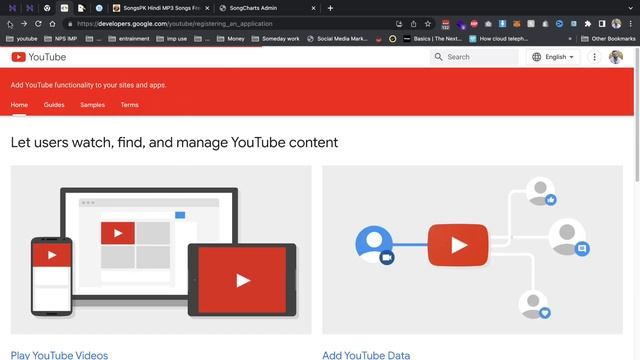Click the lock icon in the address bar
Screen dimensions: 640x360
pyautogui.click(x=70, y=24)
